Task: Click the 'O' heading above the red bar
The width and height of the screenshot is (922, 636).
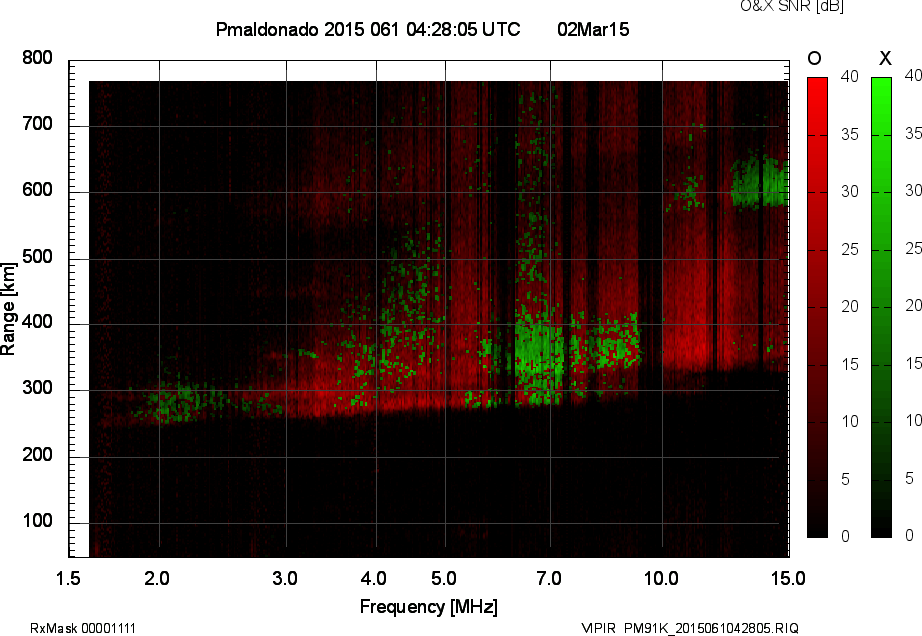Action: tap(814, 58)
